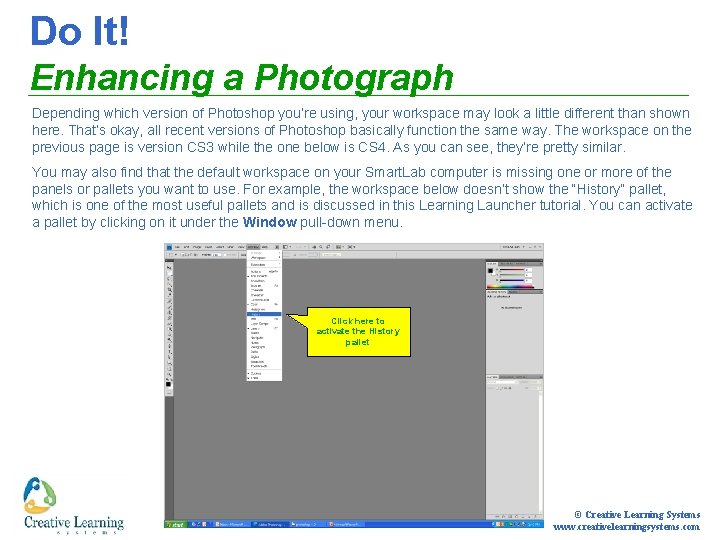Toggle Adjustments checked item in Window menu
The height and width of the screenshot is (540, 720).
point(264,276)
